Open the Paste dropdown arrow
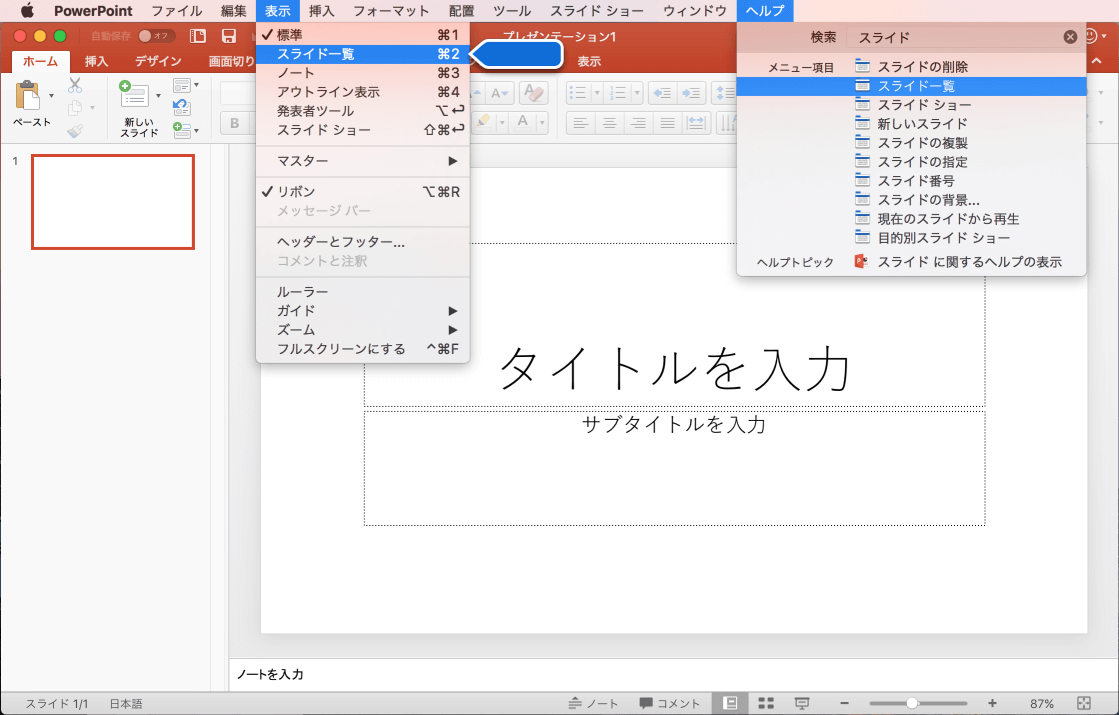This screenshot has width=1119, height=715. coord(51,96)
